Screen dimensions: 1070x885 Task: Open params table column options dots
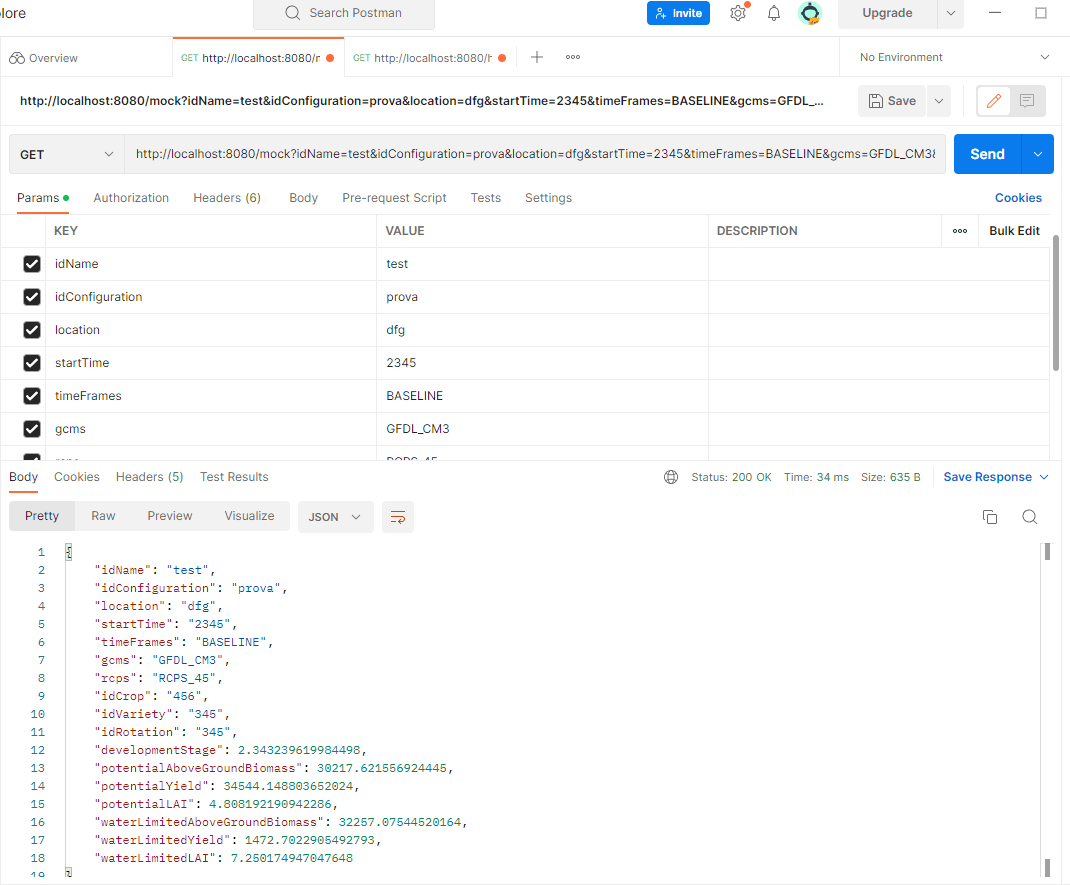pyautogui.click(x=959, y=231)
